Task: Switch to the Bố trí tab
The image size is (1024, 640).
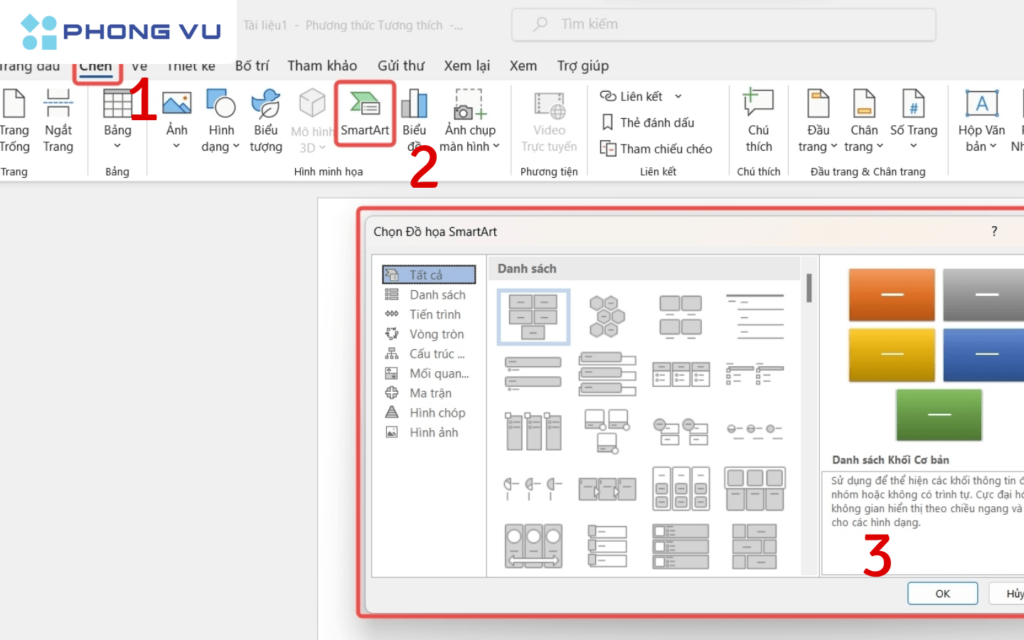Action: (x=253, y=66)
